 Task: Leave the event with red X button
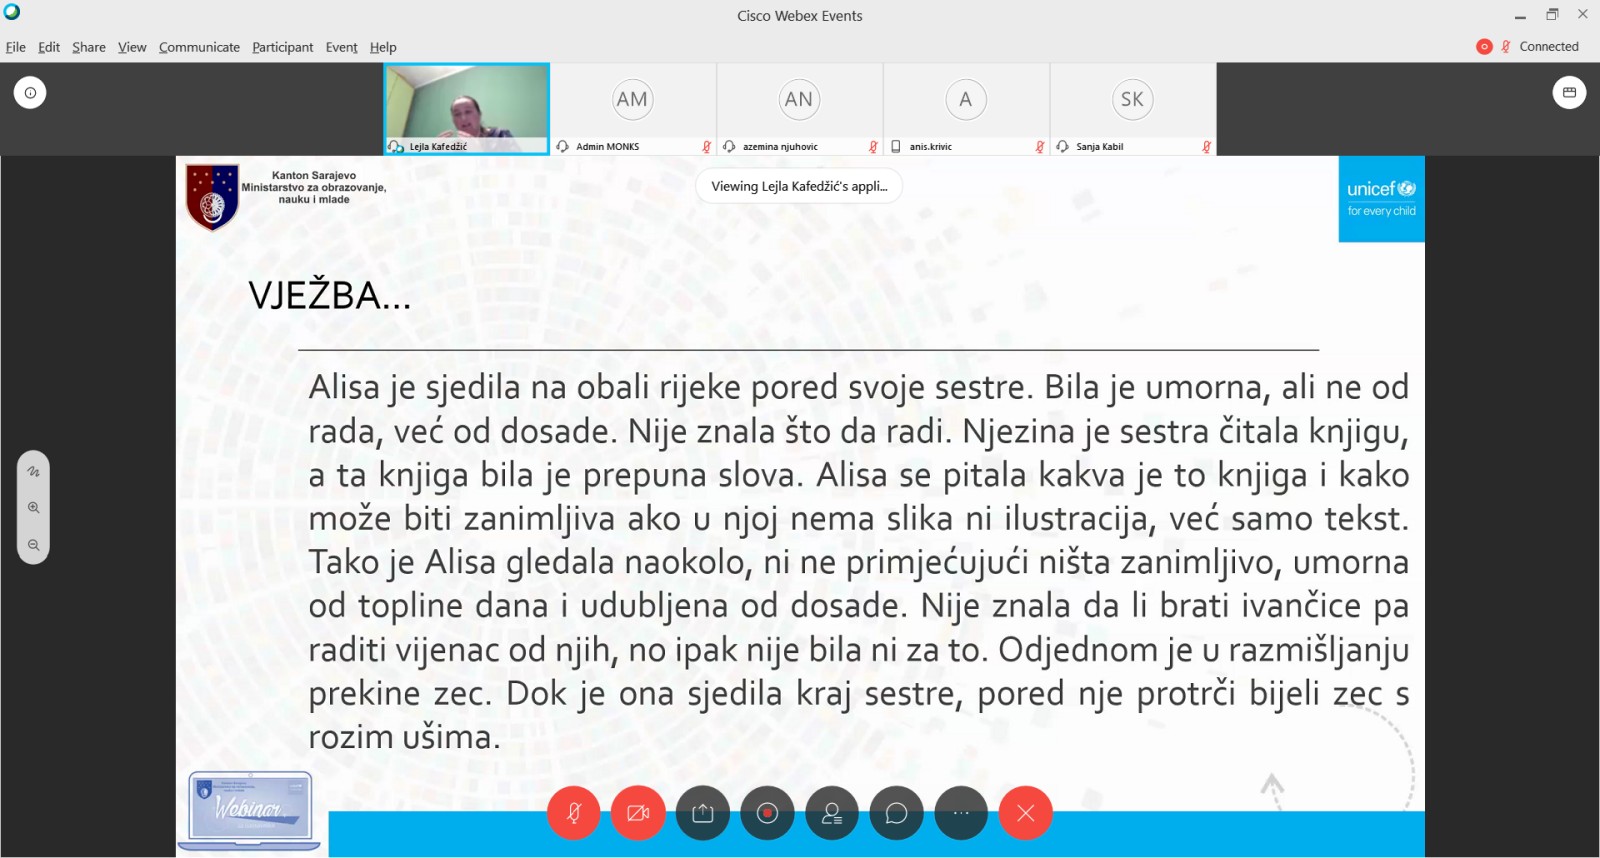[1025, 813]
